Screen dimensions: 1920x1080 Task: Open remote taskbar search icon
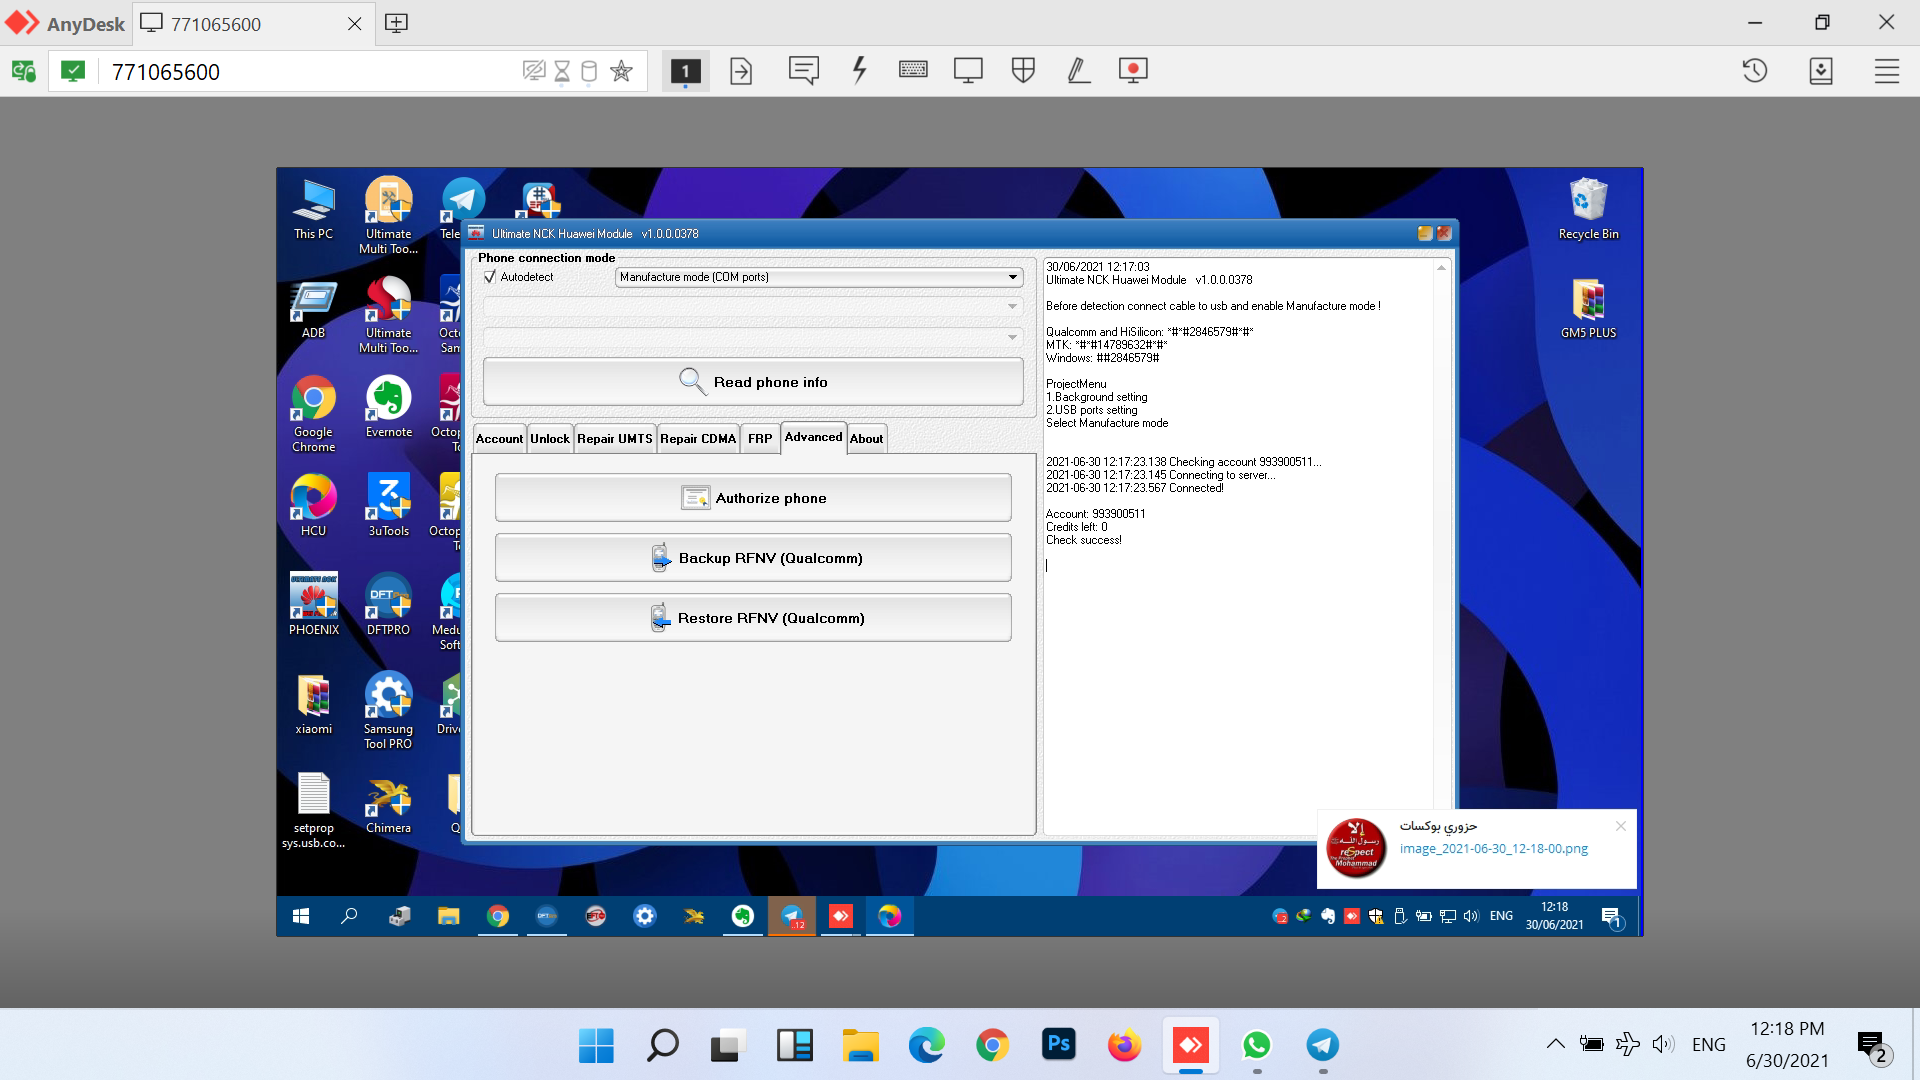[349, 916]
